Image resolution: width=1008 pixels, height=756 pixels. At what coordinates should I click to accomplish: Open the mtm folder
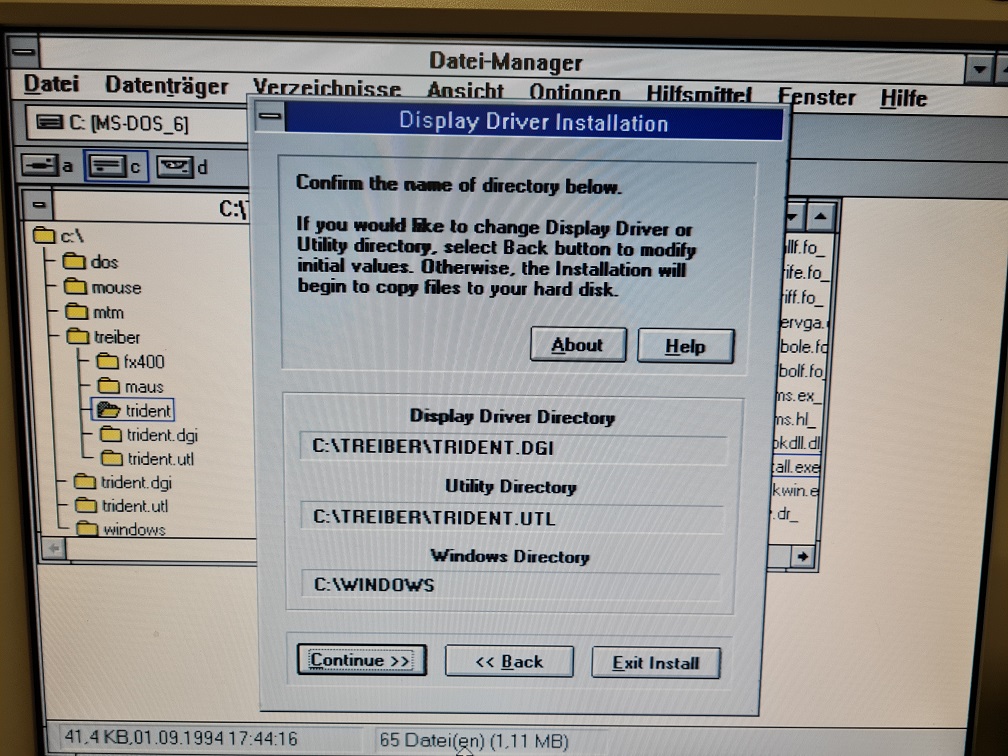pos(94,312)
